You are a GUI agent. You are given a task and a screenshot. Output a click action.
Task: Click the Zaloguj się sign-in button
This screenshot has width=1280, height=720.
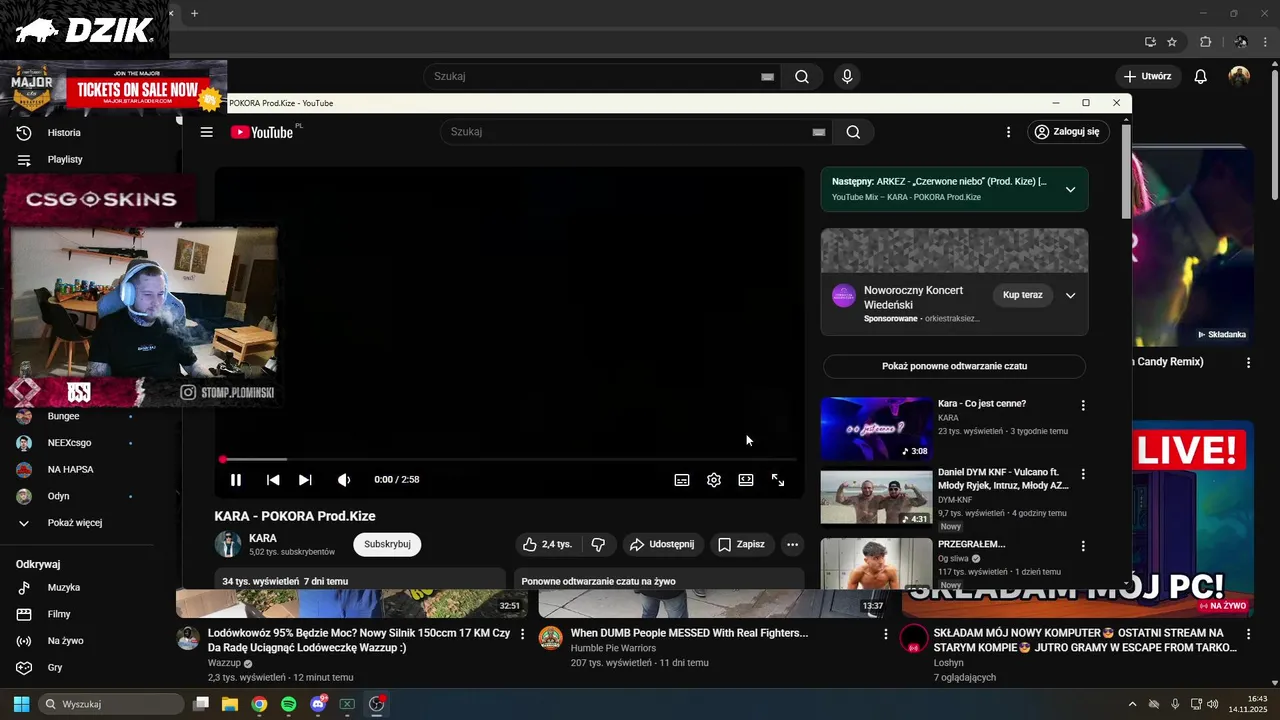[x=1068, y=132]
